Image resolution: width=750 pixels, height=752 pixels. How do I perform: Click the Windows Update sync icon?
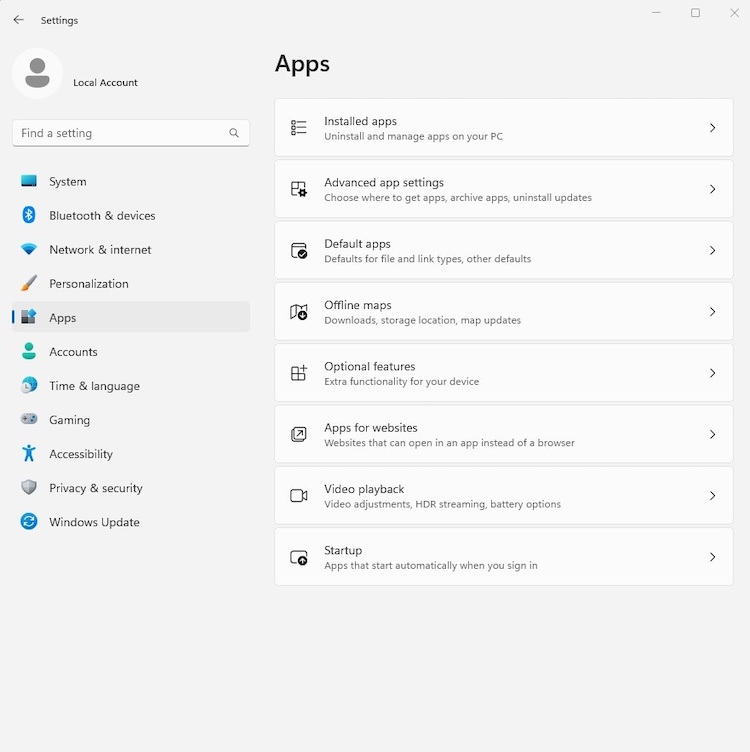click(29, 521)
